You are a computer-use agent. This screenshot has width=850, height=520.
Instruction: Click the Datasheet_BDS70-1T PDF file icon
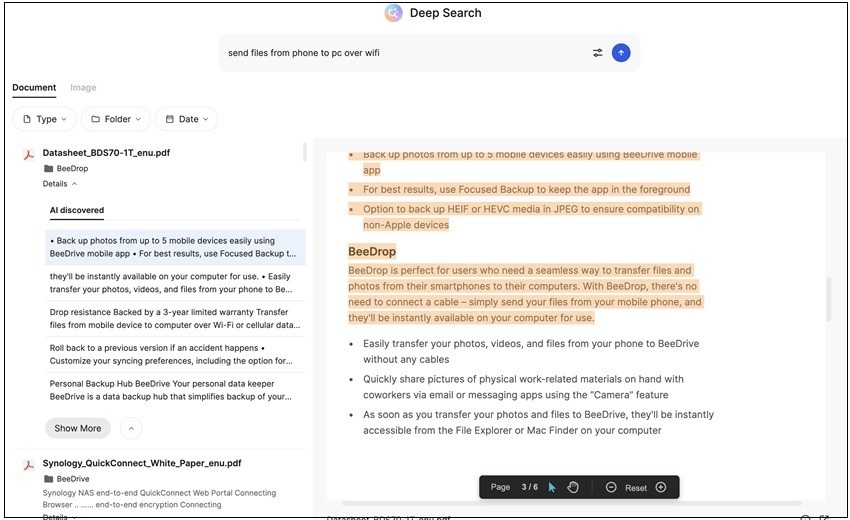pos(30,154)
